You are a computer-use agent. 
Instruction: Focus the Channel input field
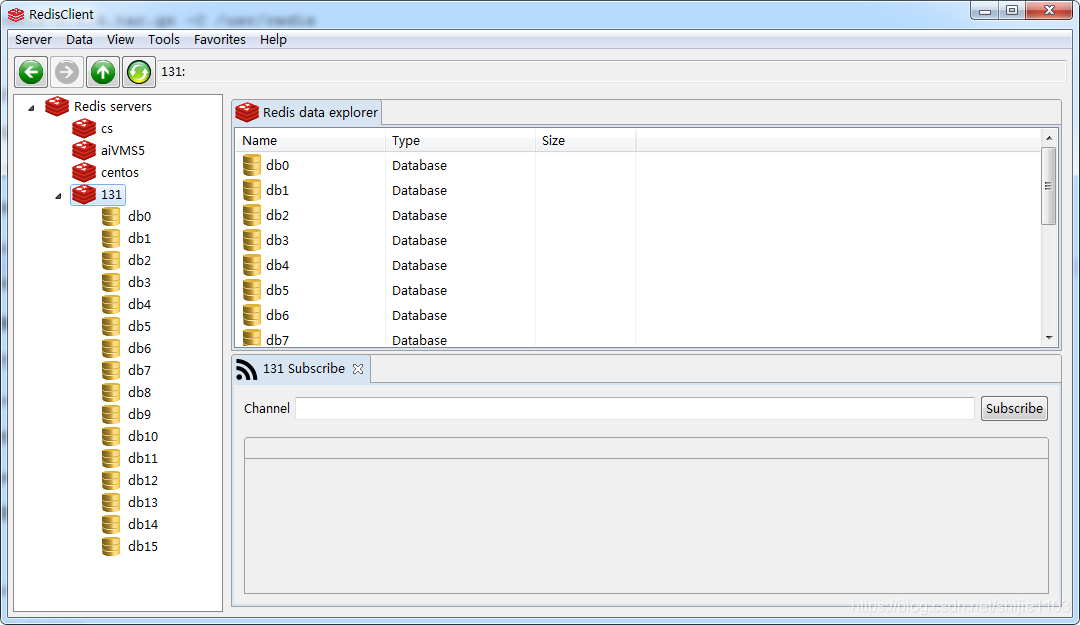pyautogui.click(x=634, y=408)
